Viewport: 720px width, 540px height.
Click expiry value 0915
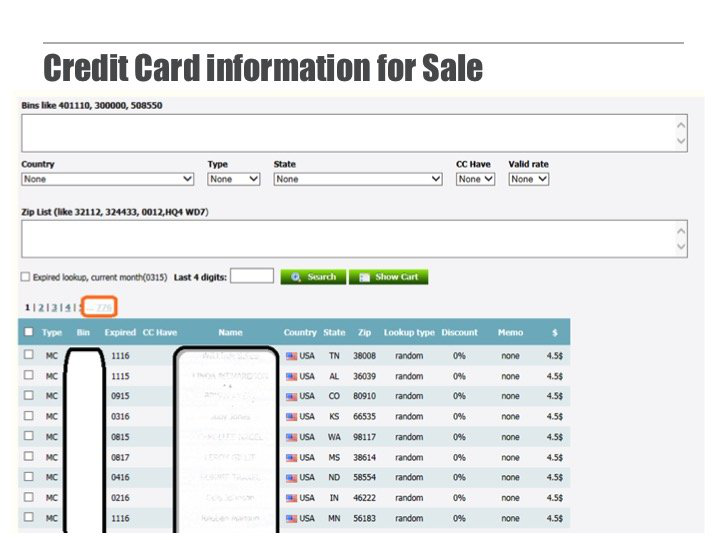[120, 396]
